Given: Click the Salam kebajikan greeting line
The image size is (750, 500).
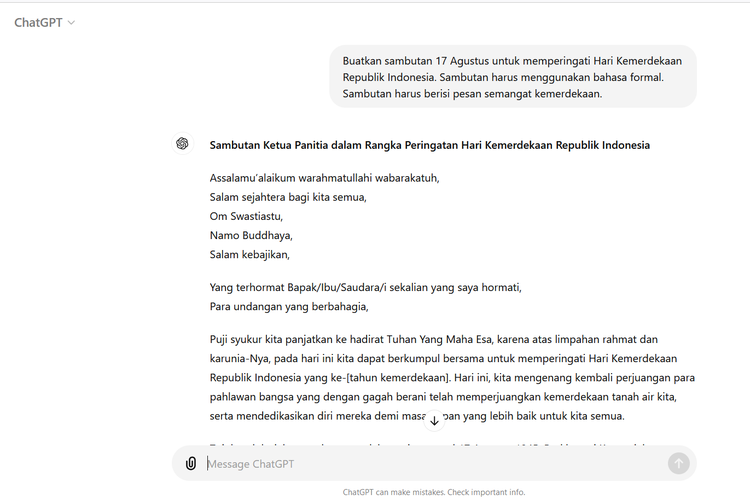Looking at the screenshot, I should point(249,254).
